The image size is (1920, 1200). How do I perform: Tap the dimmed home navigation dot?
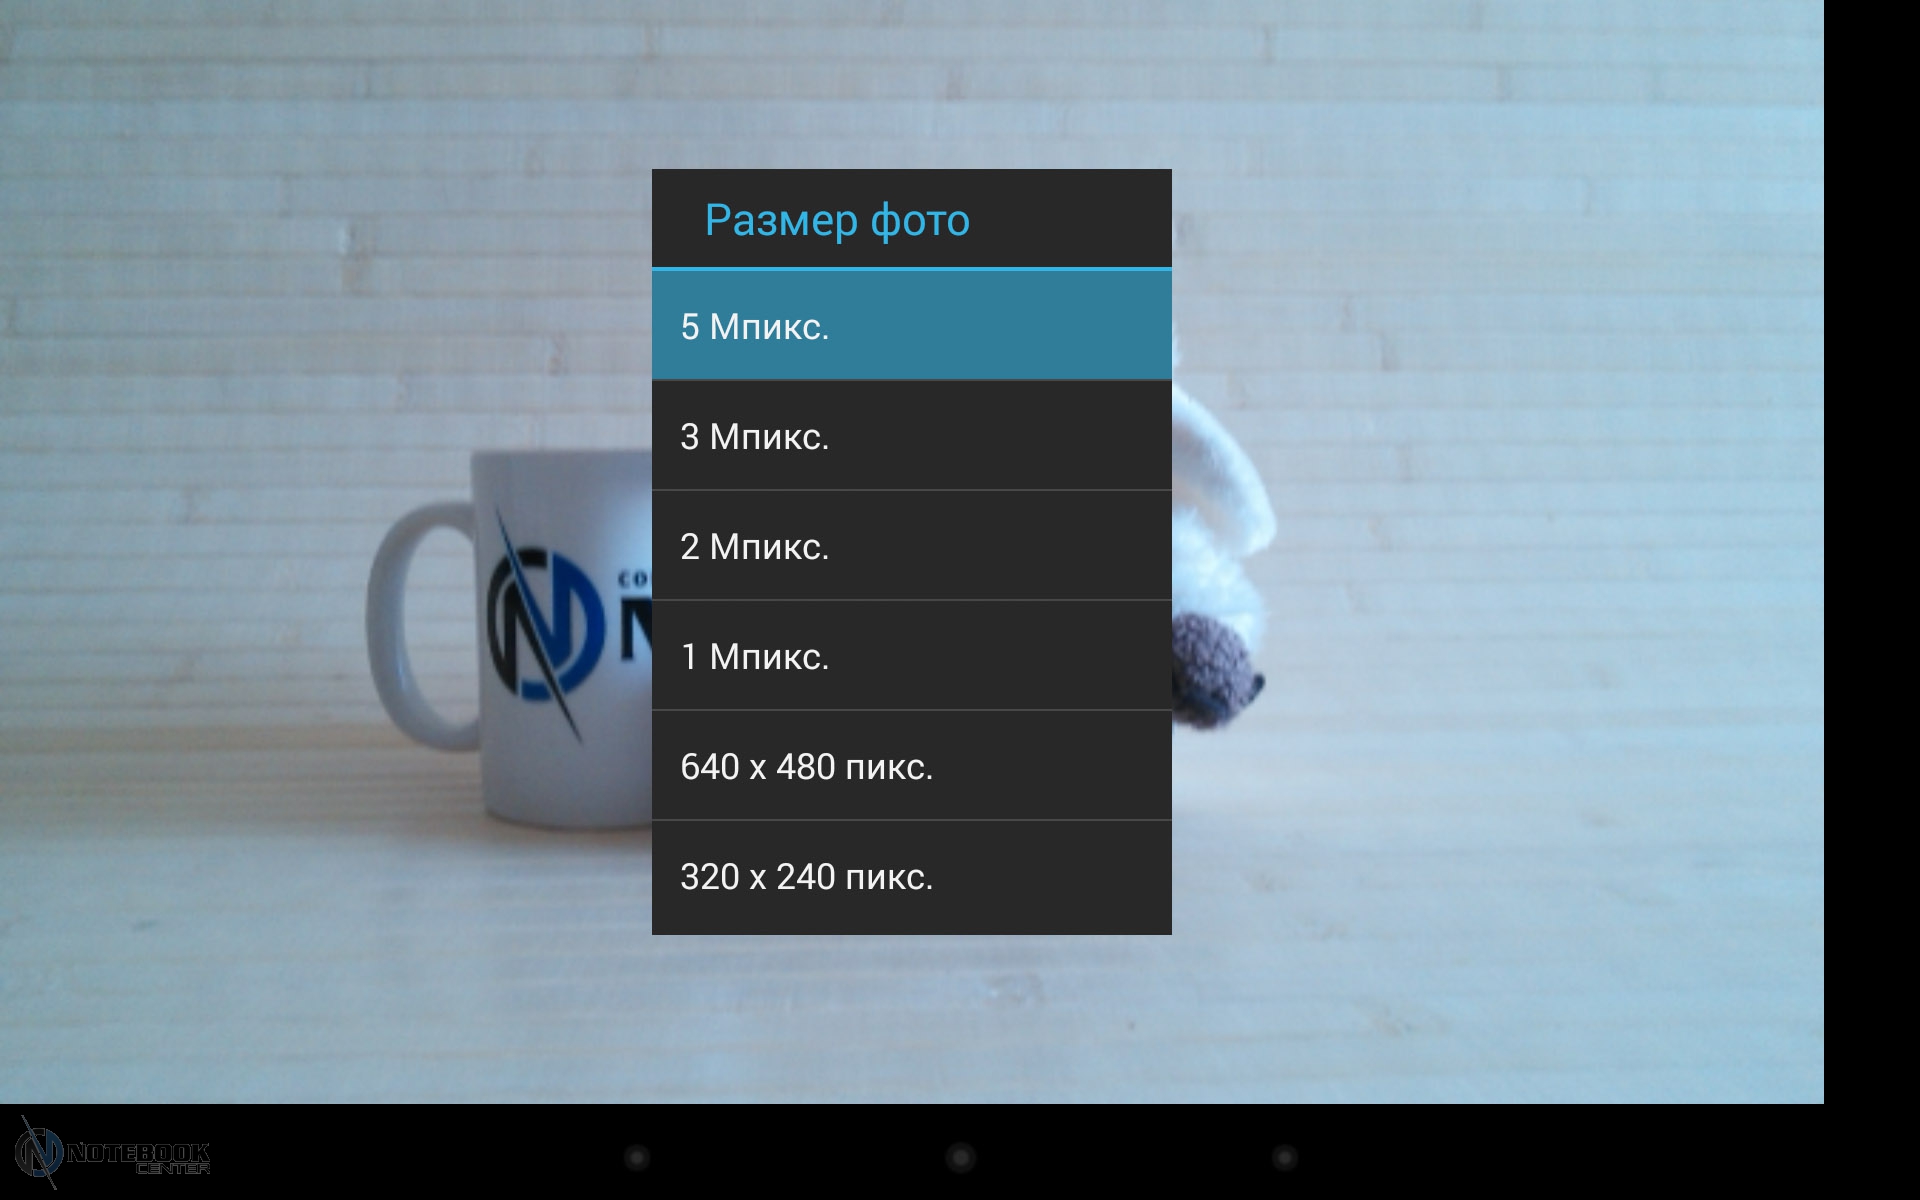point(960,1158)
